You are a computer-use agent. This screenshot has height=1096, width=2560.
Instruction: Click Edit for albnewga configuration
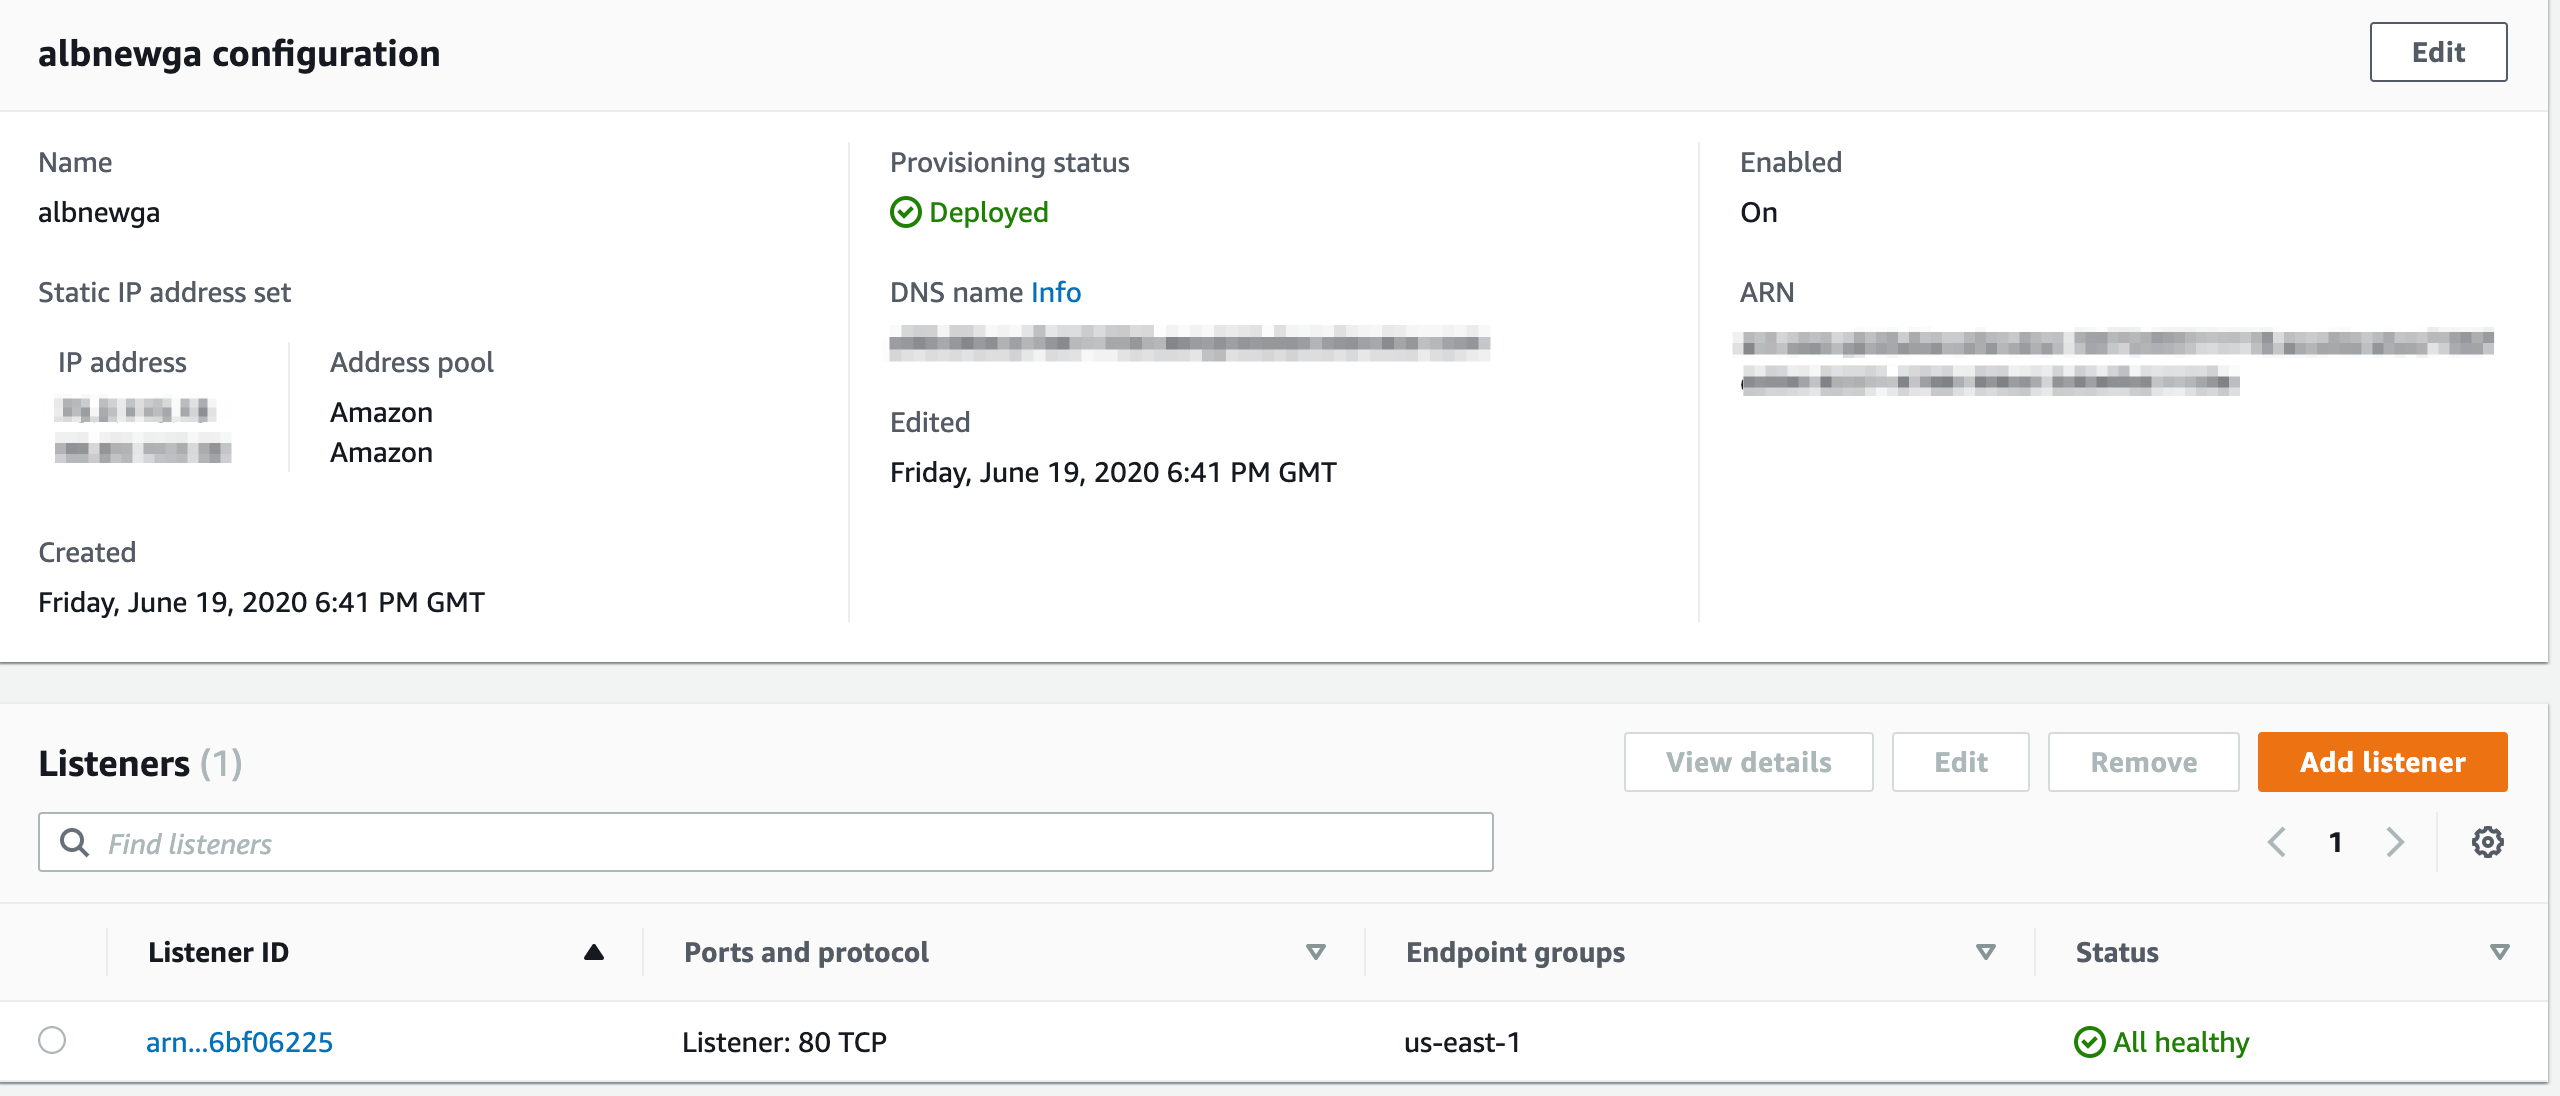tap(2437, 52)
